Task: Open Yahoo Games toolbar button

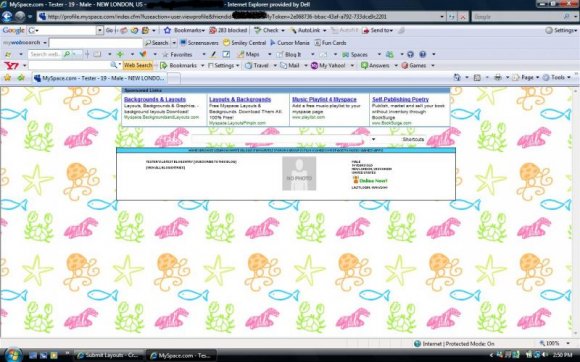Action: click(x=414, y=65)
